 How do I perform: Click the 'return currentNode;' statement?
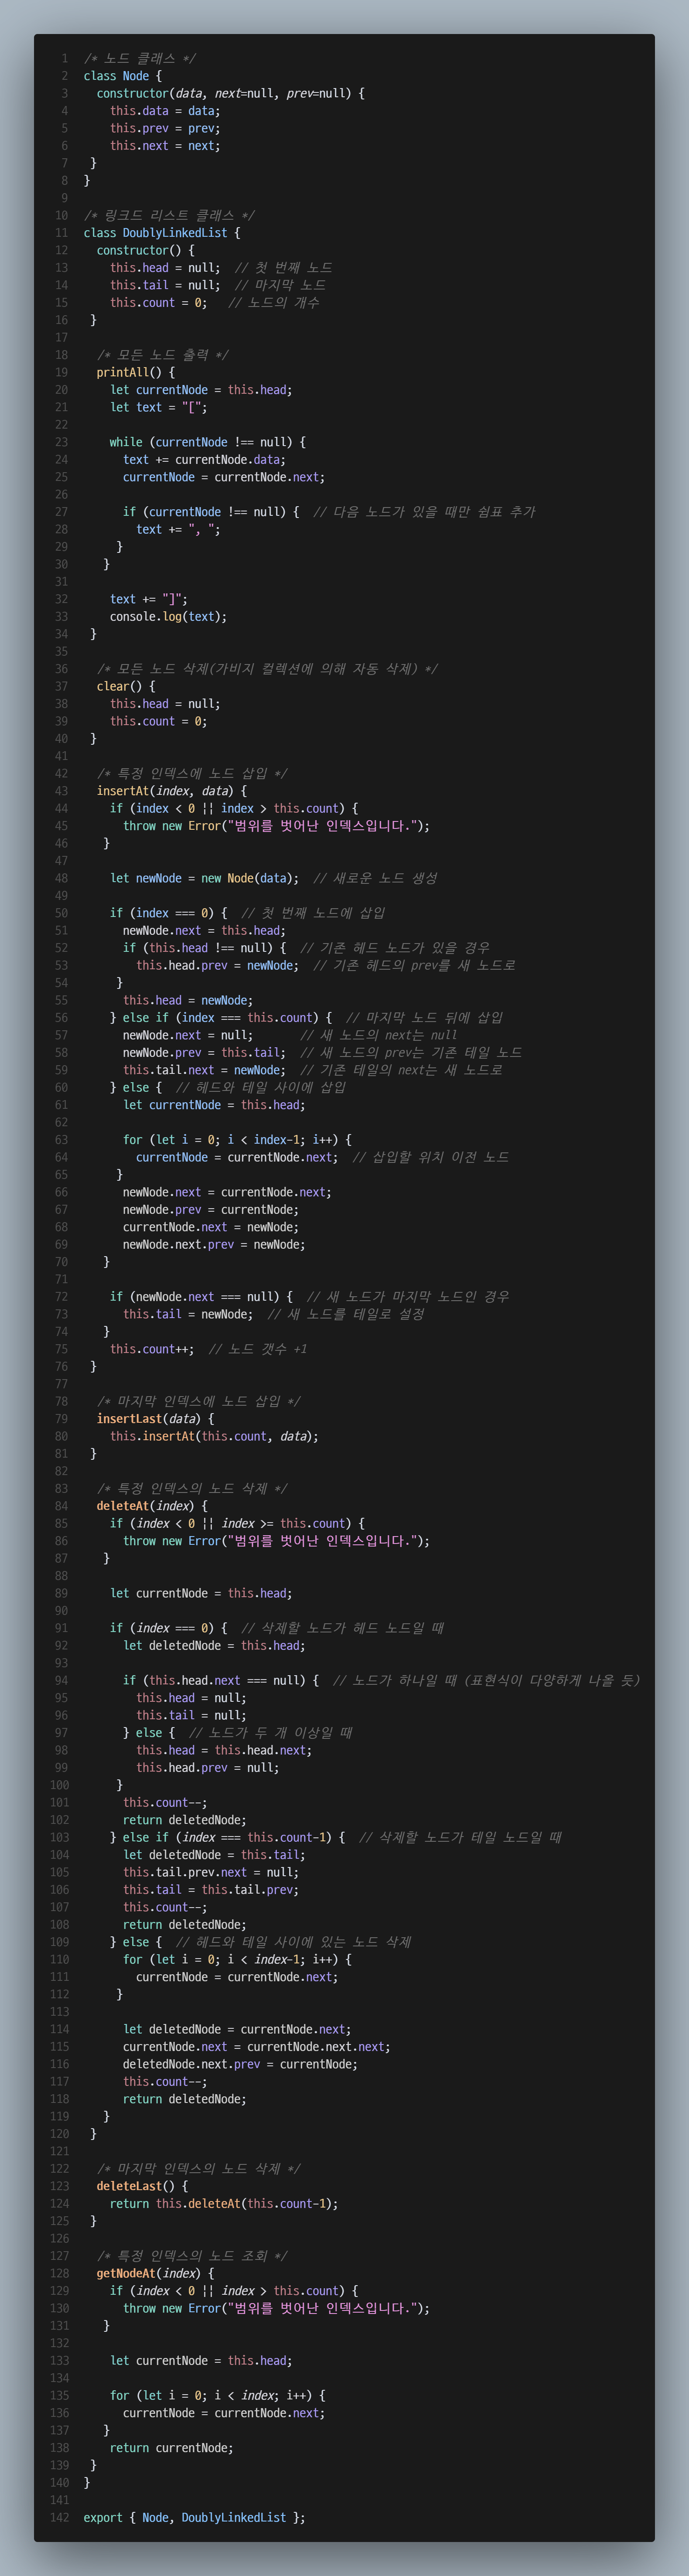point(171,2448)
